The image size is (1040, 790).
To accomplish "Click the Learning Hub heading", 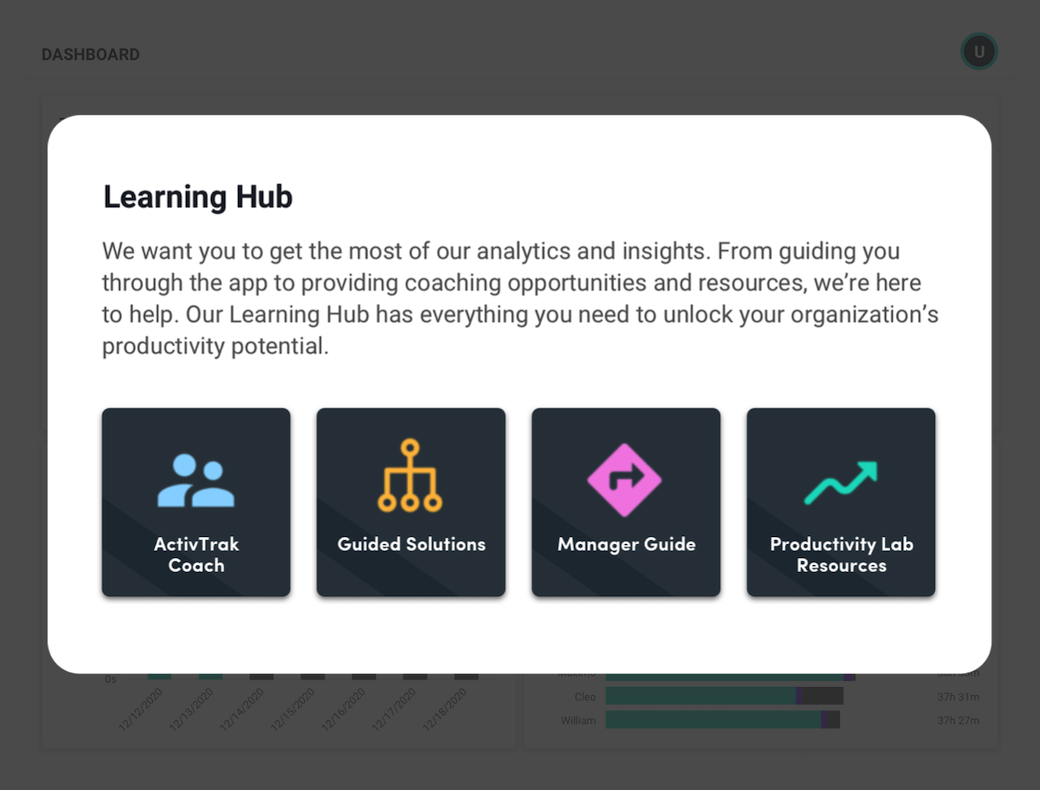I will [198, 197].
